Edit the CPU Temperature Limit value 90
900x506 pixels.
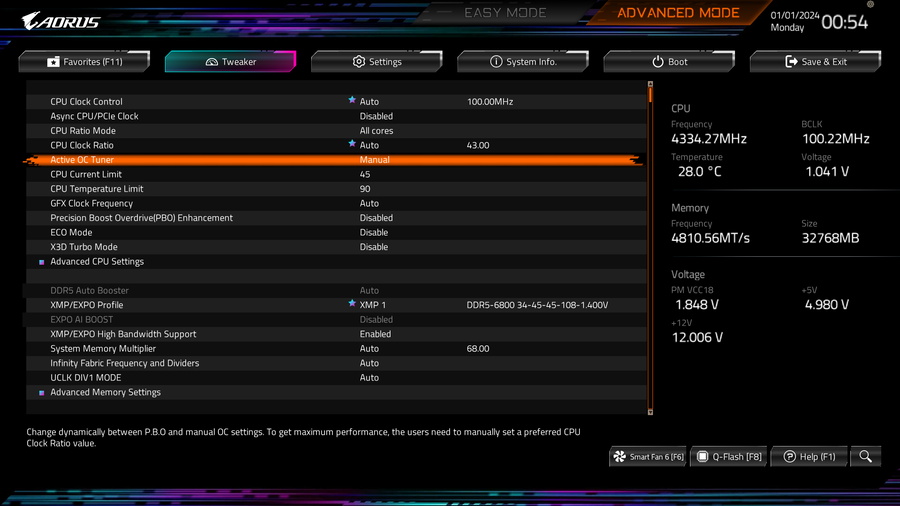click(365, 189)
